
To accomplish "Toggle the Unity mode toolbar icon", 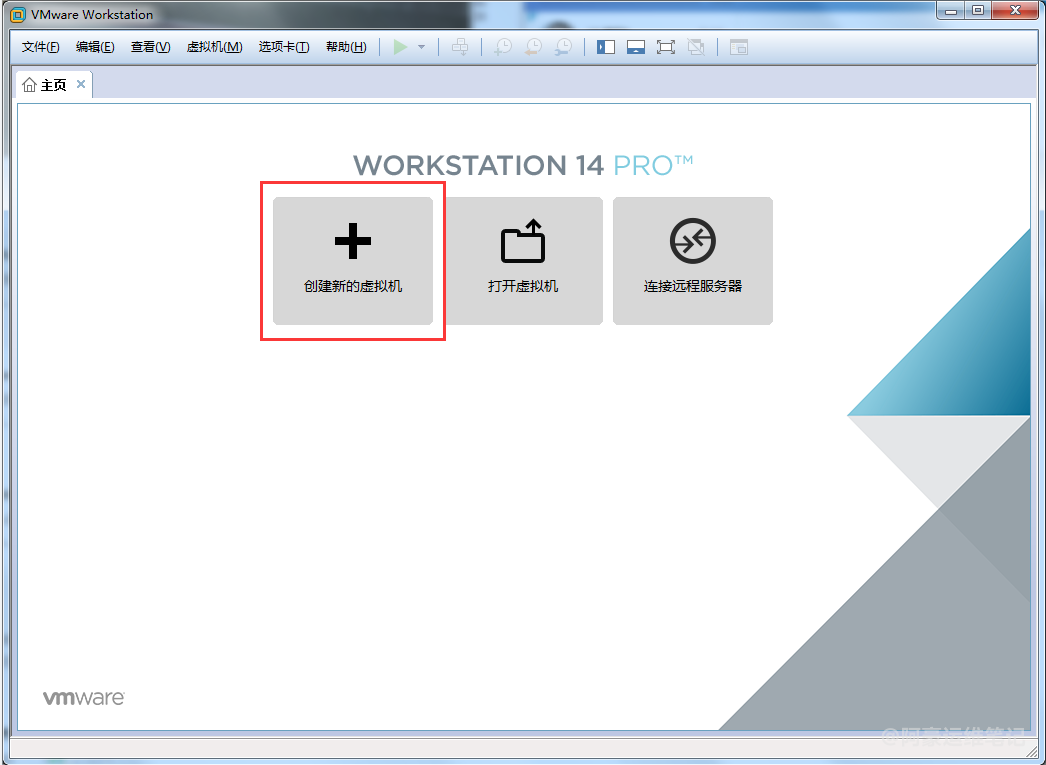I will [x=696, y=47].
